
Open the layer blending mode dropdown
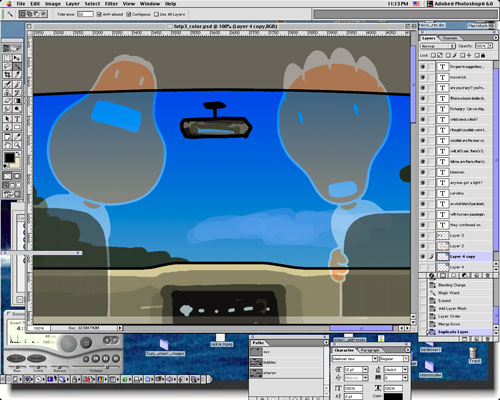pos(438,46)
